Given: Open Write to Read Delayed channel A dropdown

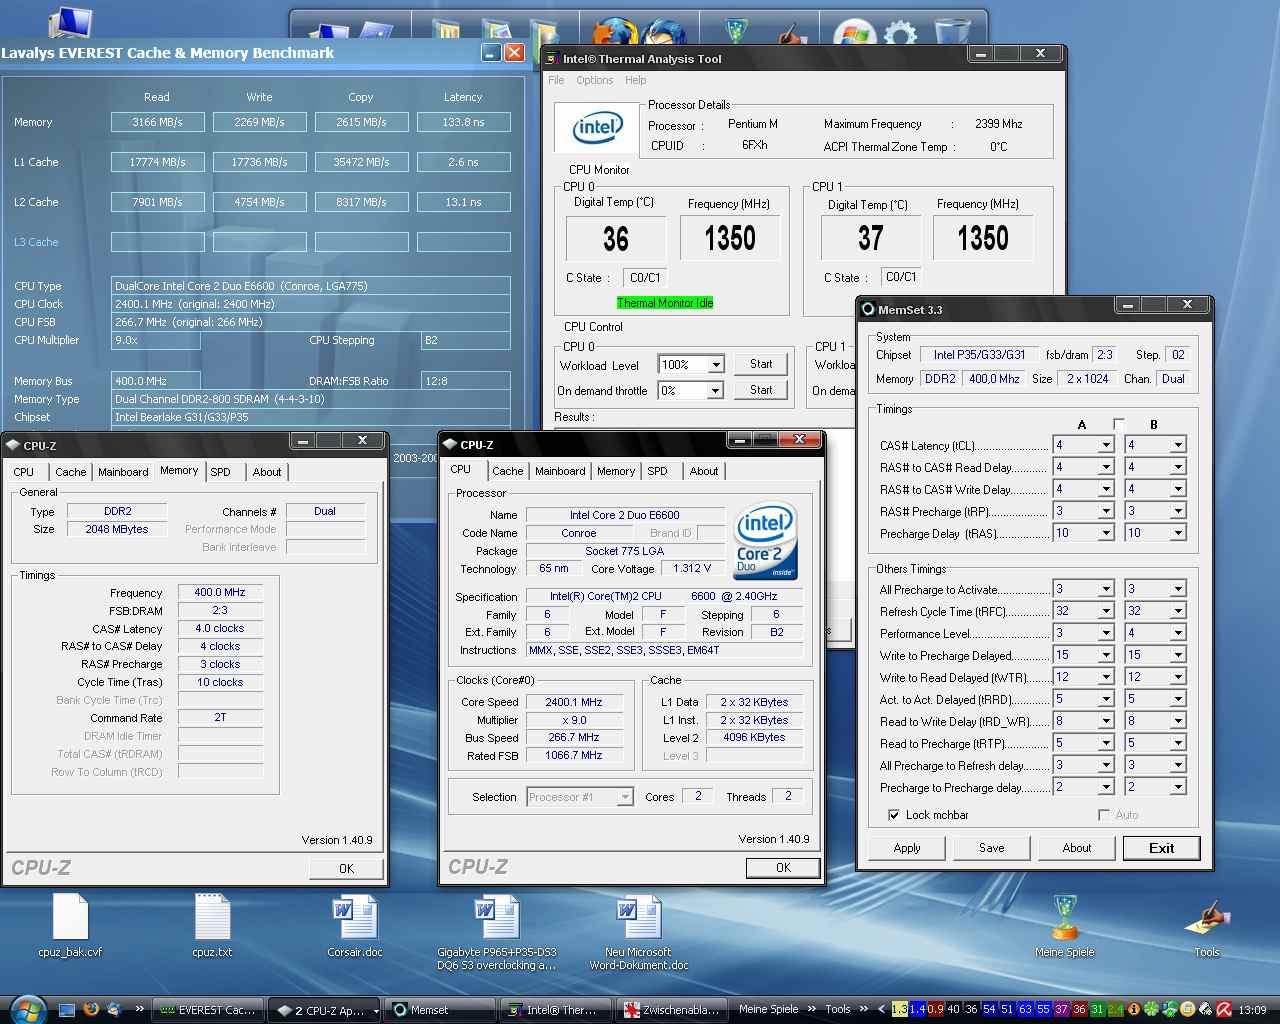Looking at the screenshot, I should pos(1106,677).
